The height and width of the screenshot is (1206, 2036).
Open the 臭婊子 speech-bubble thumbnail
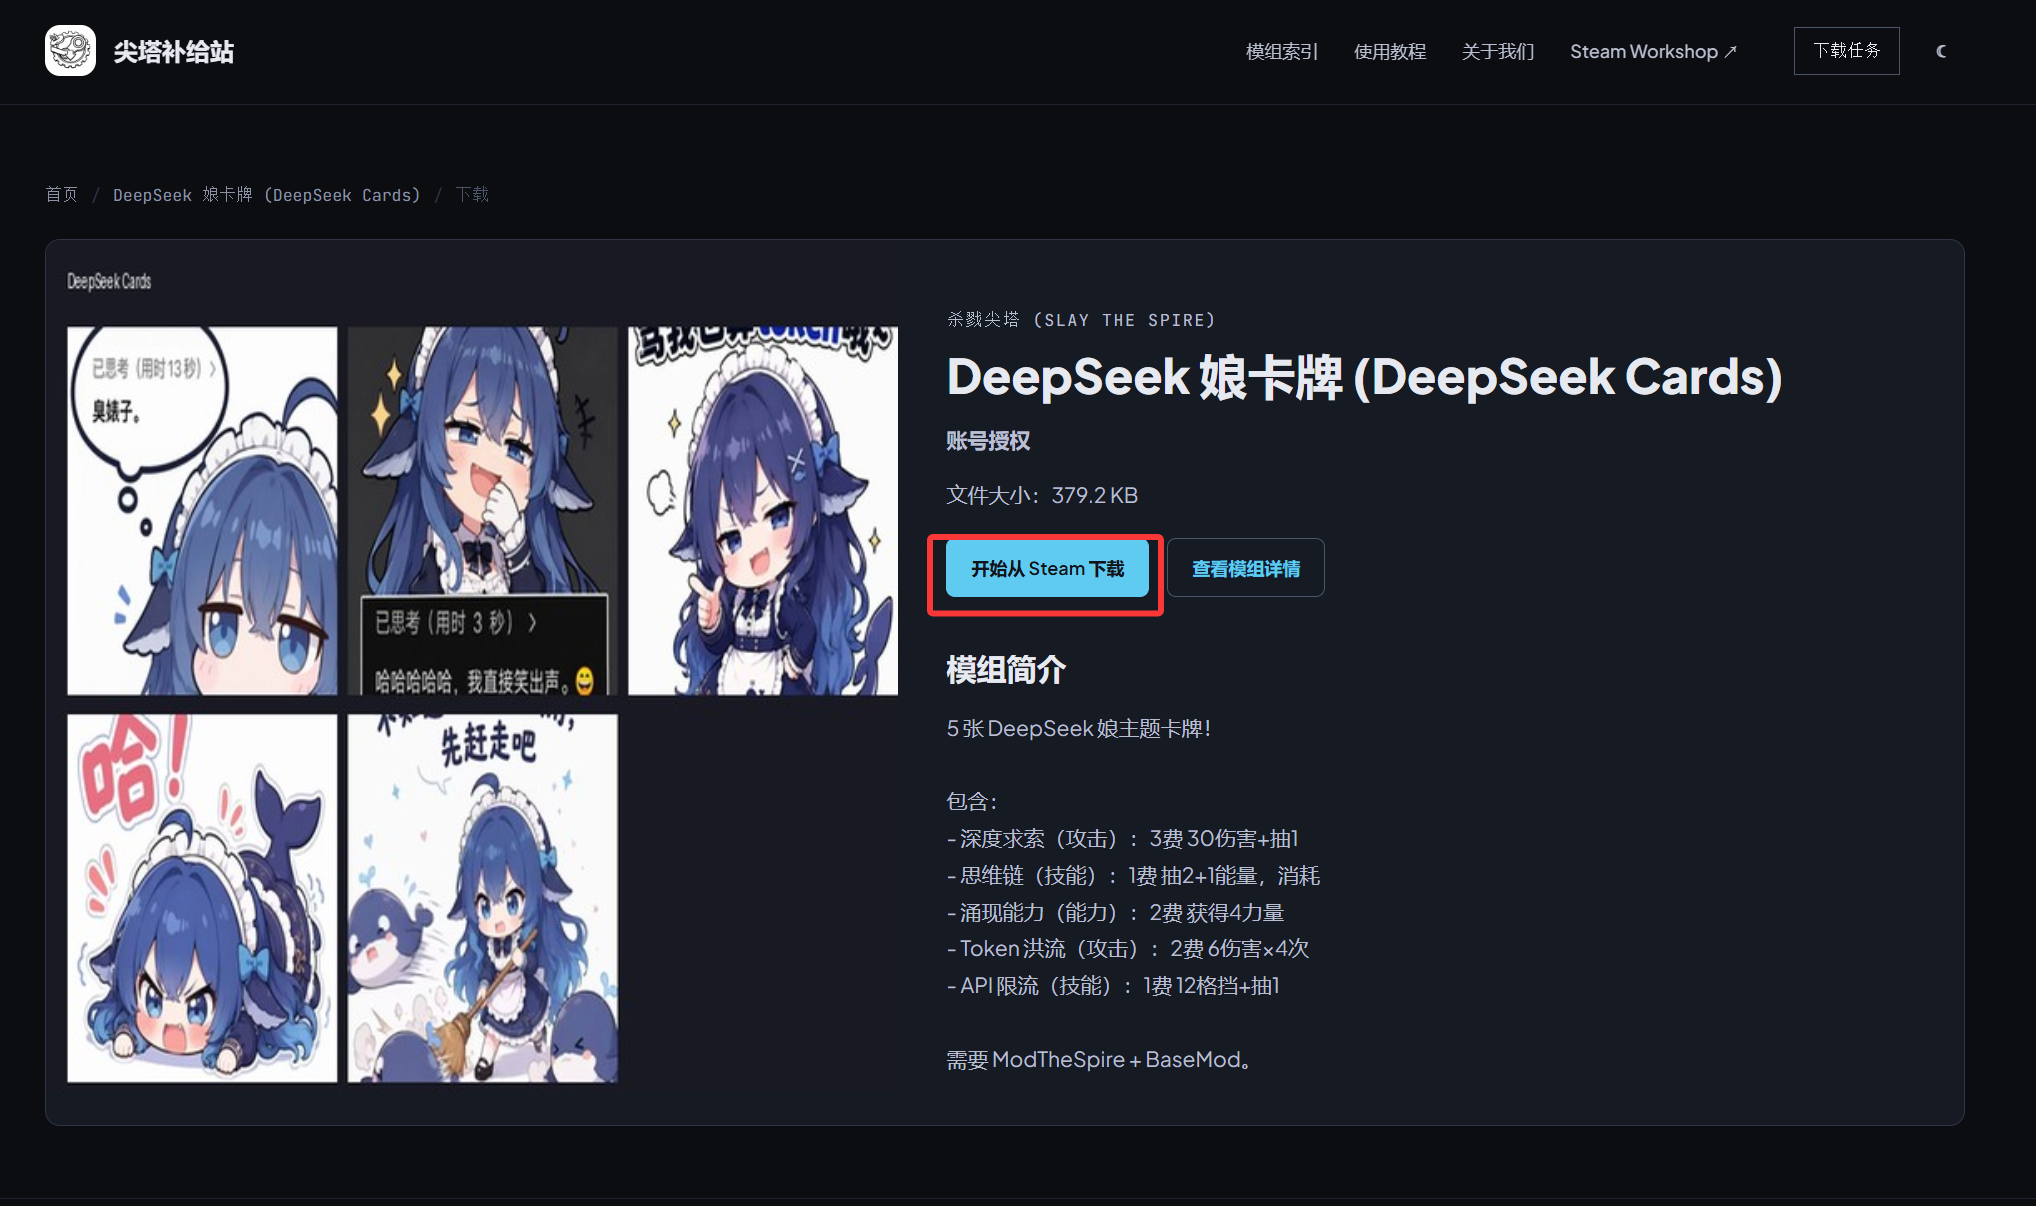[x=202, y=511]
